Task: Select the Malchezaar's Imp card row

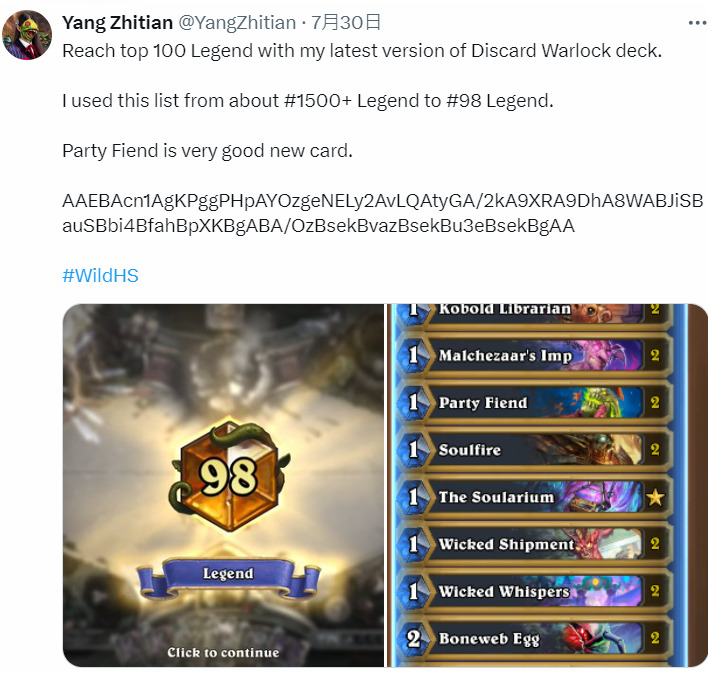Action: click(533, 355)
